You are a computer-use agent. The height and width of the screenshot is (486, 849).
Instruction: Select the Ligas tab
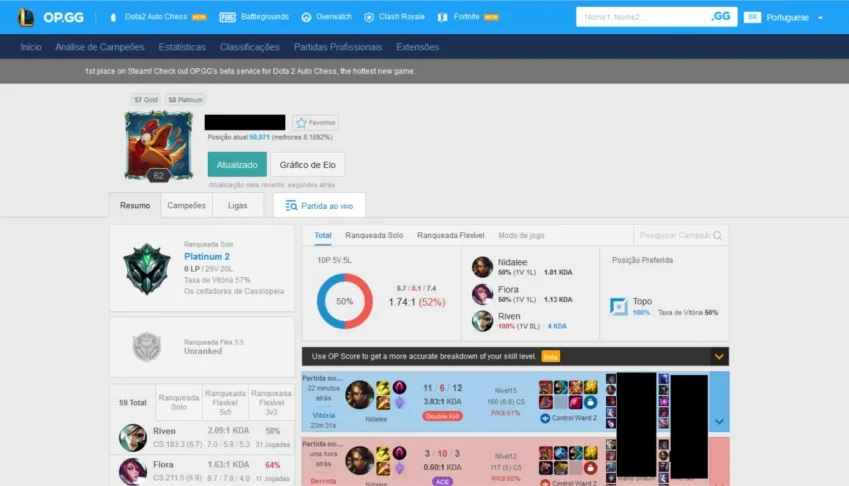point(237,206)
